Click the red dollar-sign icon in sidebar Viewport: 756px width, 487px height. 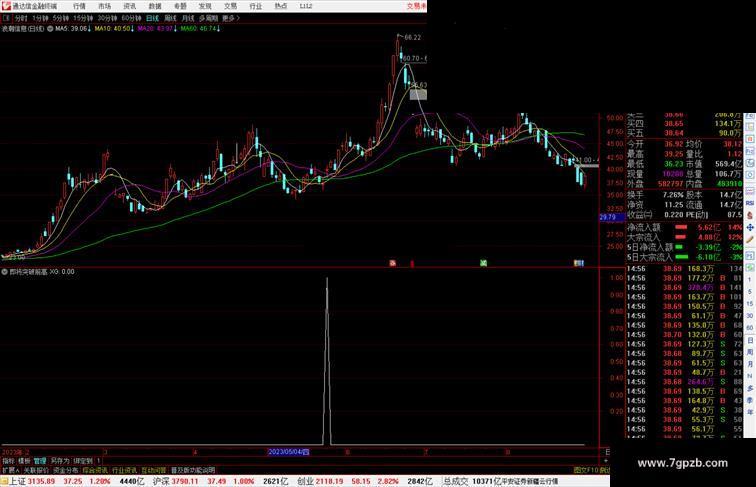(x=750, y=215)
